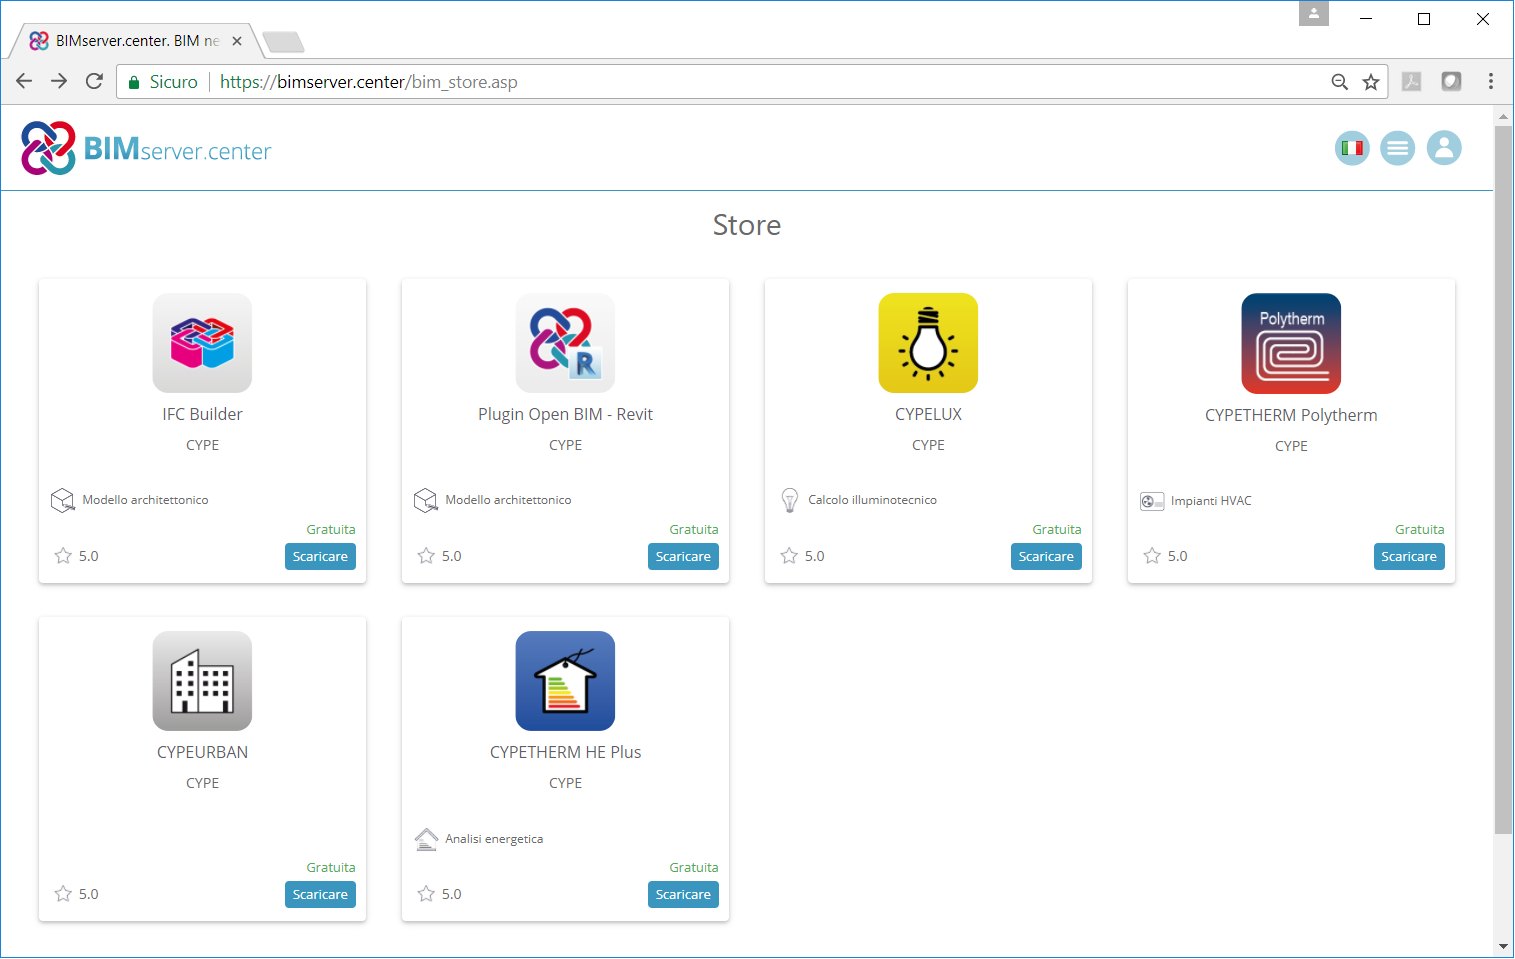
Task: Open the Plugin Open BIM - Revit title
Action: 565,414
